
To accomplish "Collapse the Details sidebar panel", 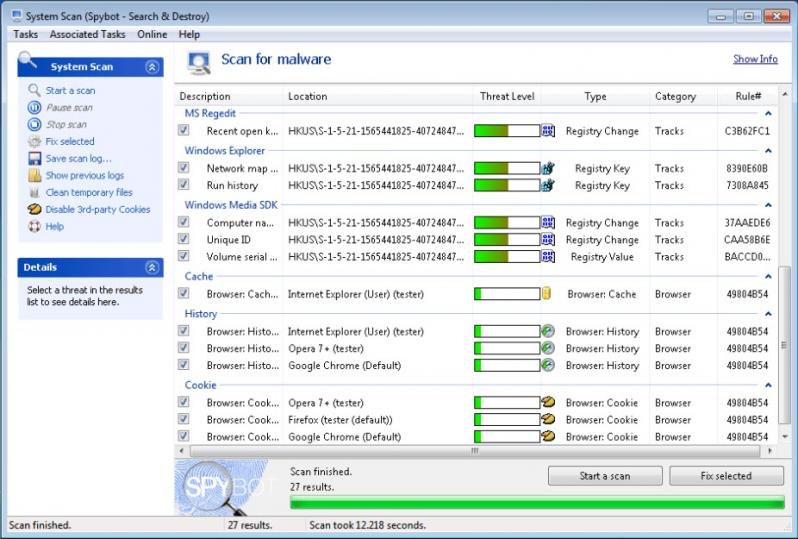I will [152, 267].
